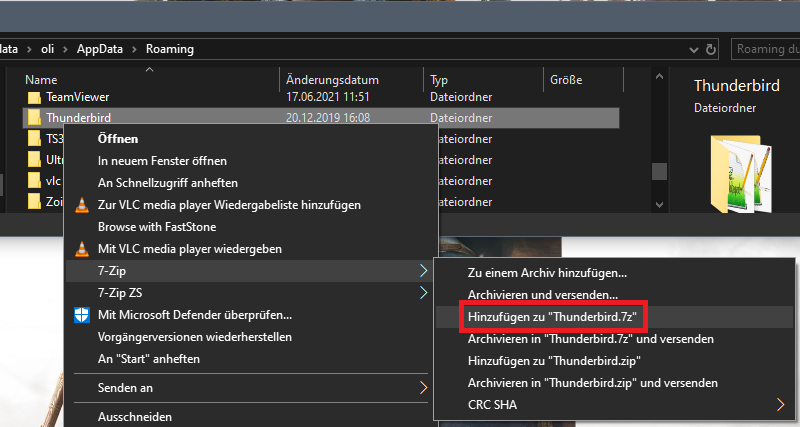This screenshot has height=427, width=800.
Task: Click the Microsoft Defender shield icon
Action: tap(82, 315)
